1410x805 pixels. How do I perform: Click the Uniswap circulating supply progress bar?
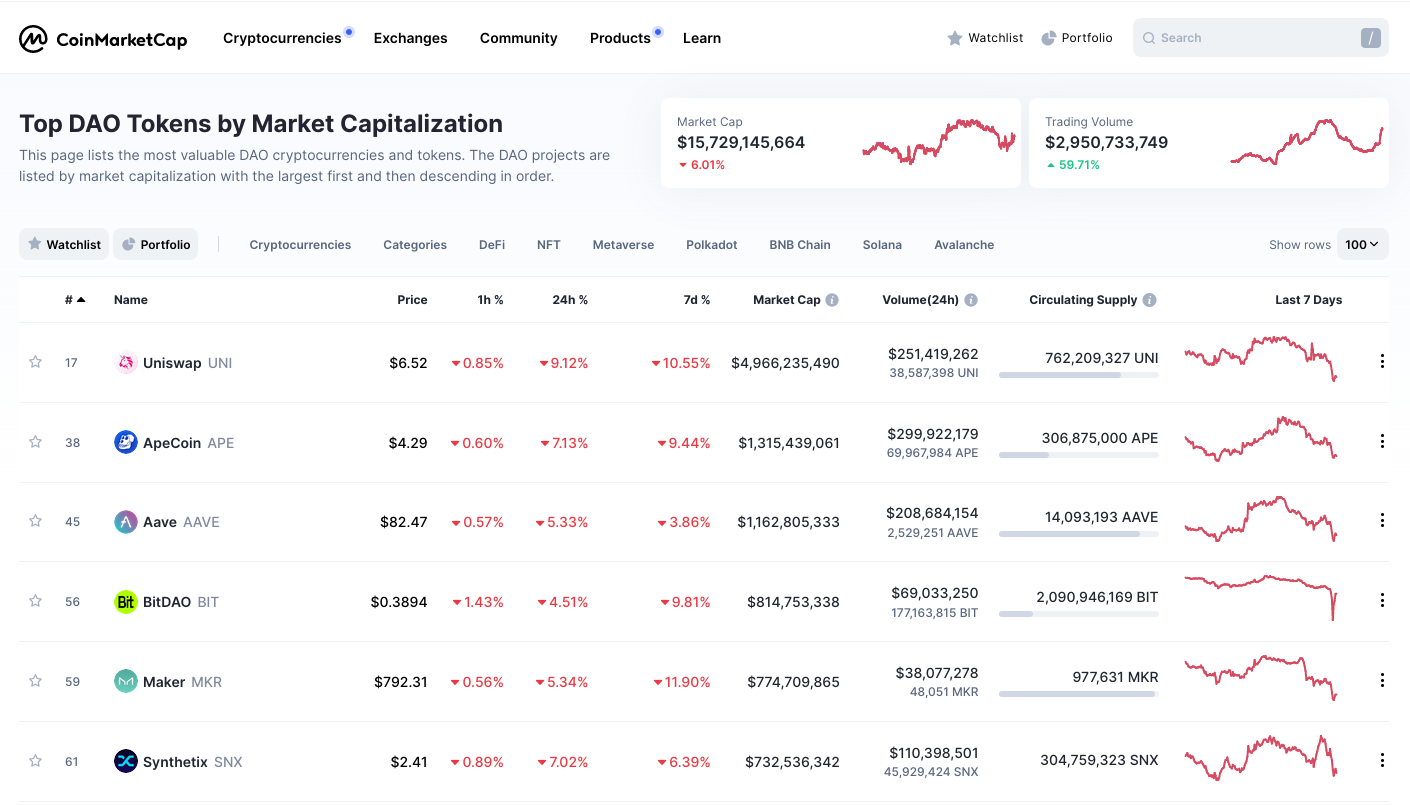click(x=1078, y=375)
